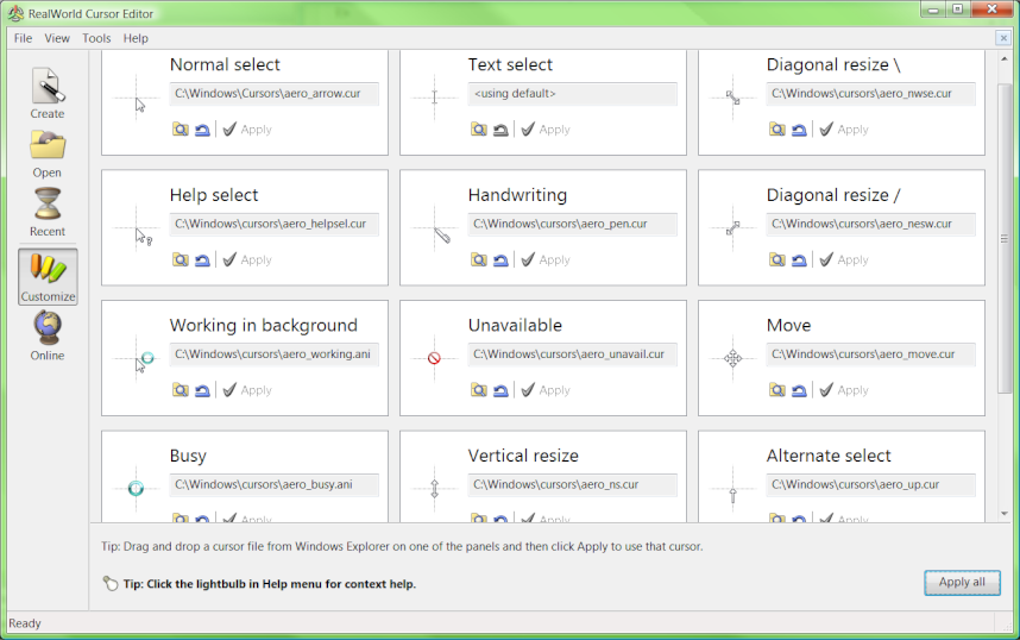Click the aero_nesw.cur path field
1020x640 pixels.
(871, 224)
